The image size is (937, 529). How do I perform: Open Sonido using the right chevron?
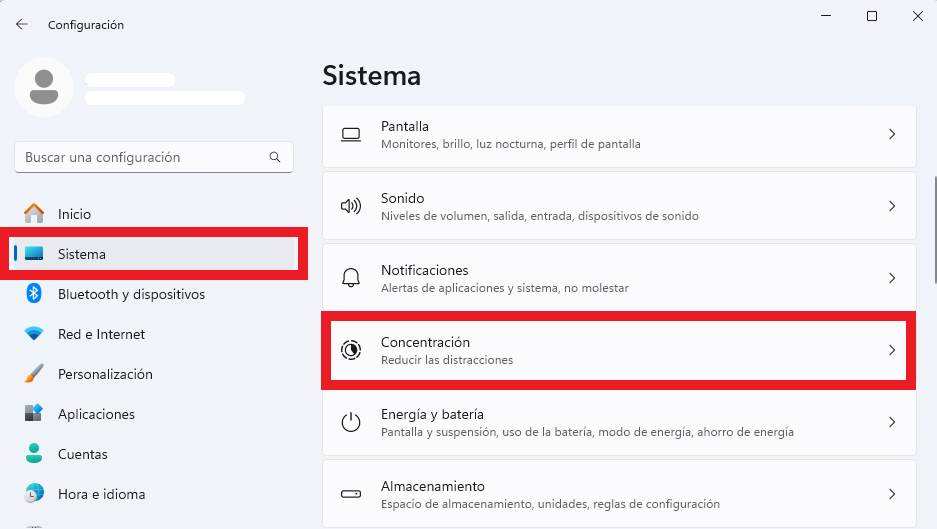coord(892,206)
